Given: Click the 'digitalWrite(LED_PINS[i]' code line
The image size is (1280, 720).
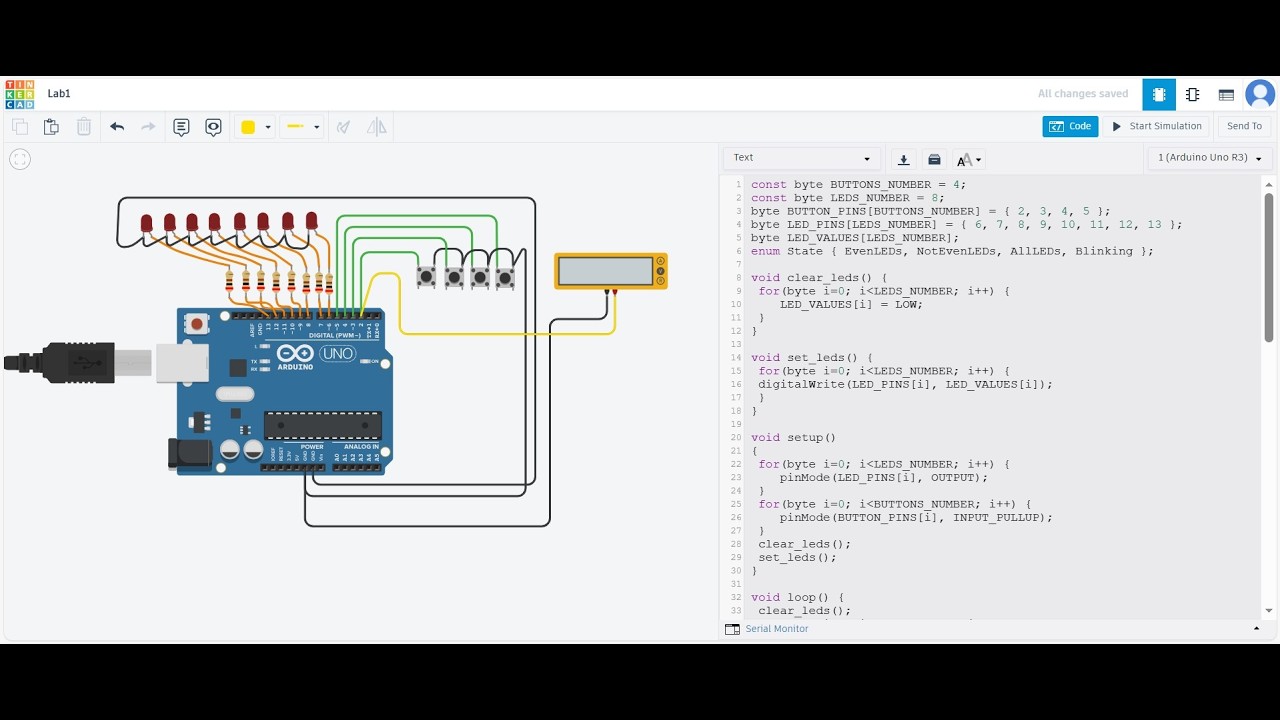Looking at the screenshot, I should point(905,385).
